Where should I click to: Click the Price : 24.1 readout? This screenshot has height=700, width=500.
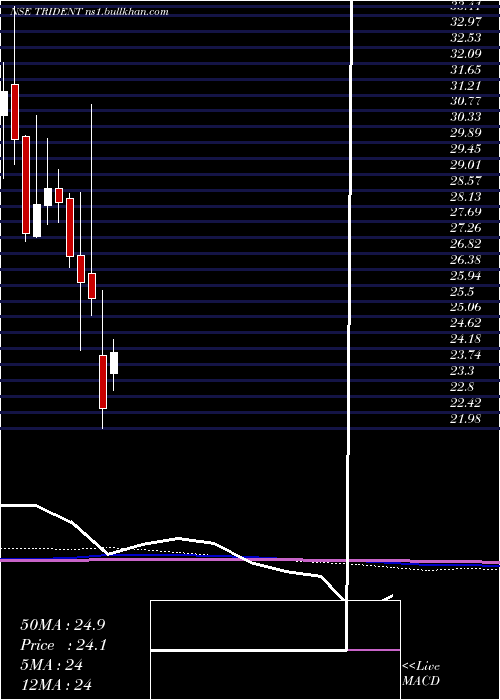coord(63,645)
